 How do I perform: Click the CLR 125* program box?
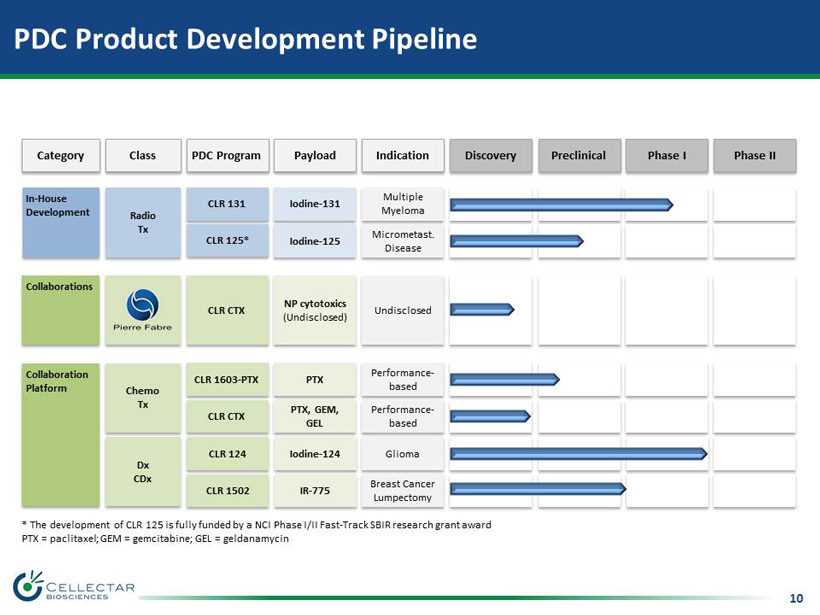click(226, 241)
